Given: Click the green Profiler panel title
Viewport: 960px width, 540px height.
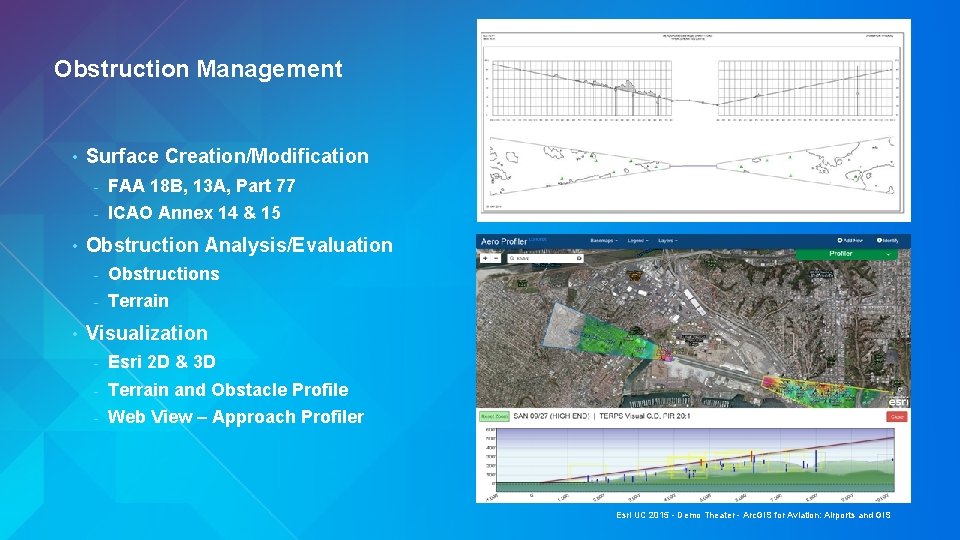Looking at the screenshot, I should 841,253.
